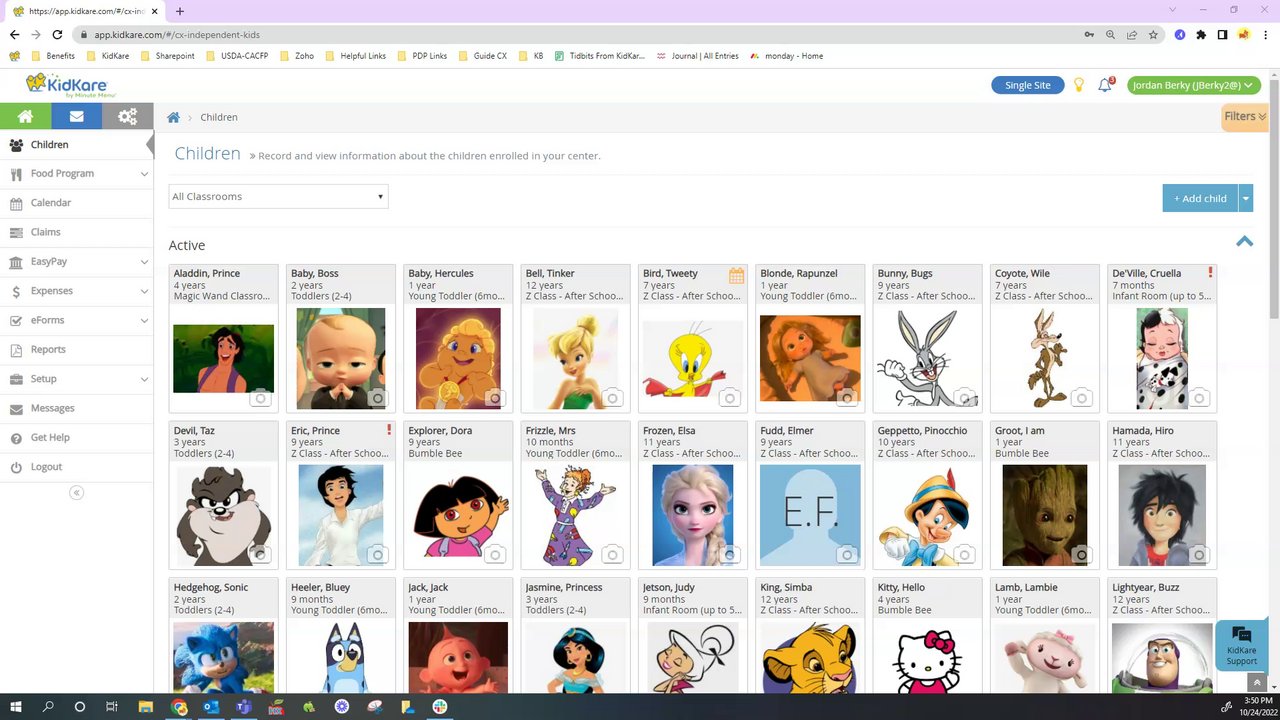Screen dimensions: 1280x720
Task: Click scroll-to-top arrow button
Action: [1257, 682]
